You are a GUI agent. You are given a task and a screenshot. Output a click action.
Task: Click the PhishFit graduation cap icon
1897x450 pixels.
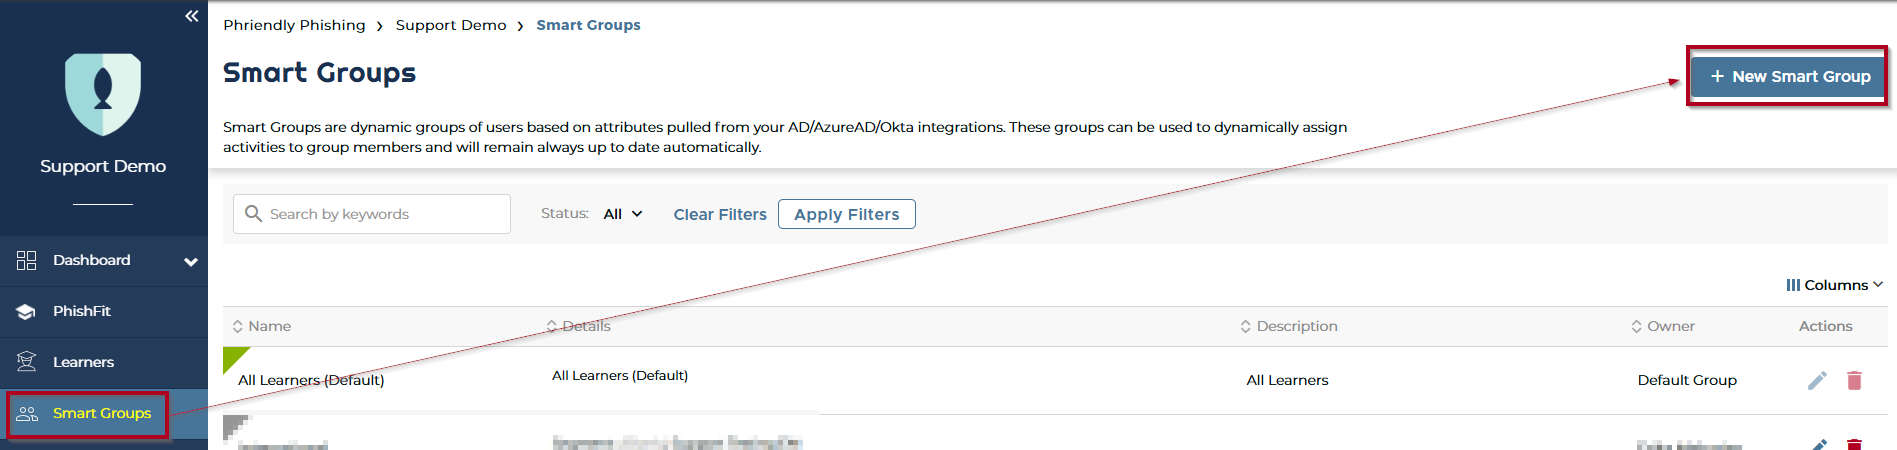click(27, 312)
